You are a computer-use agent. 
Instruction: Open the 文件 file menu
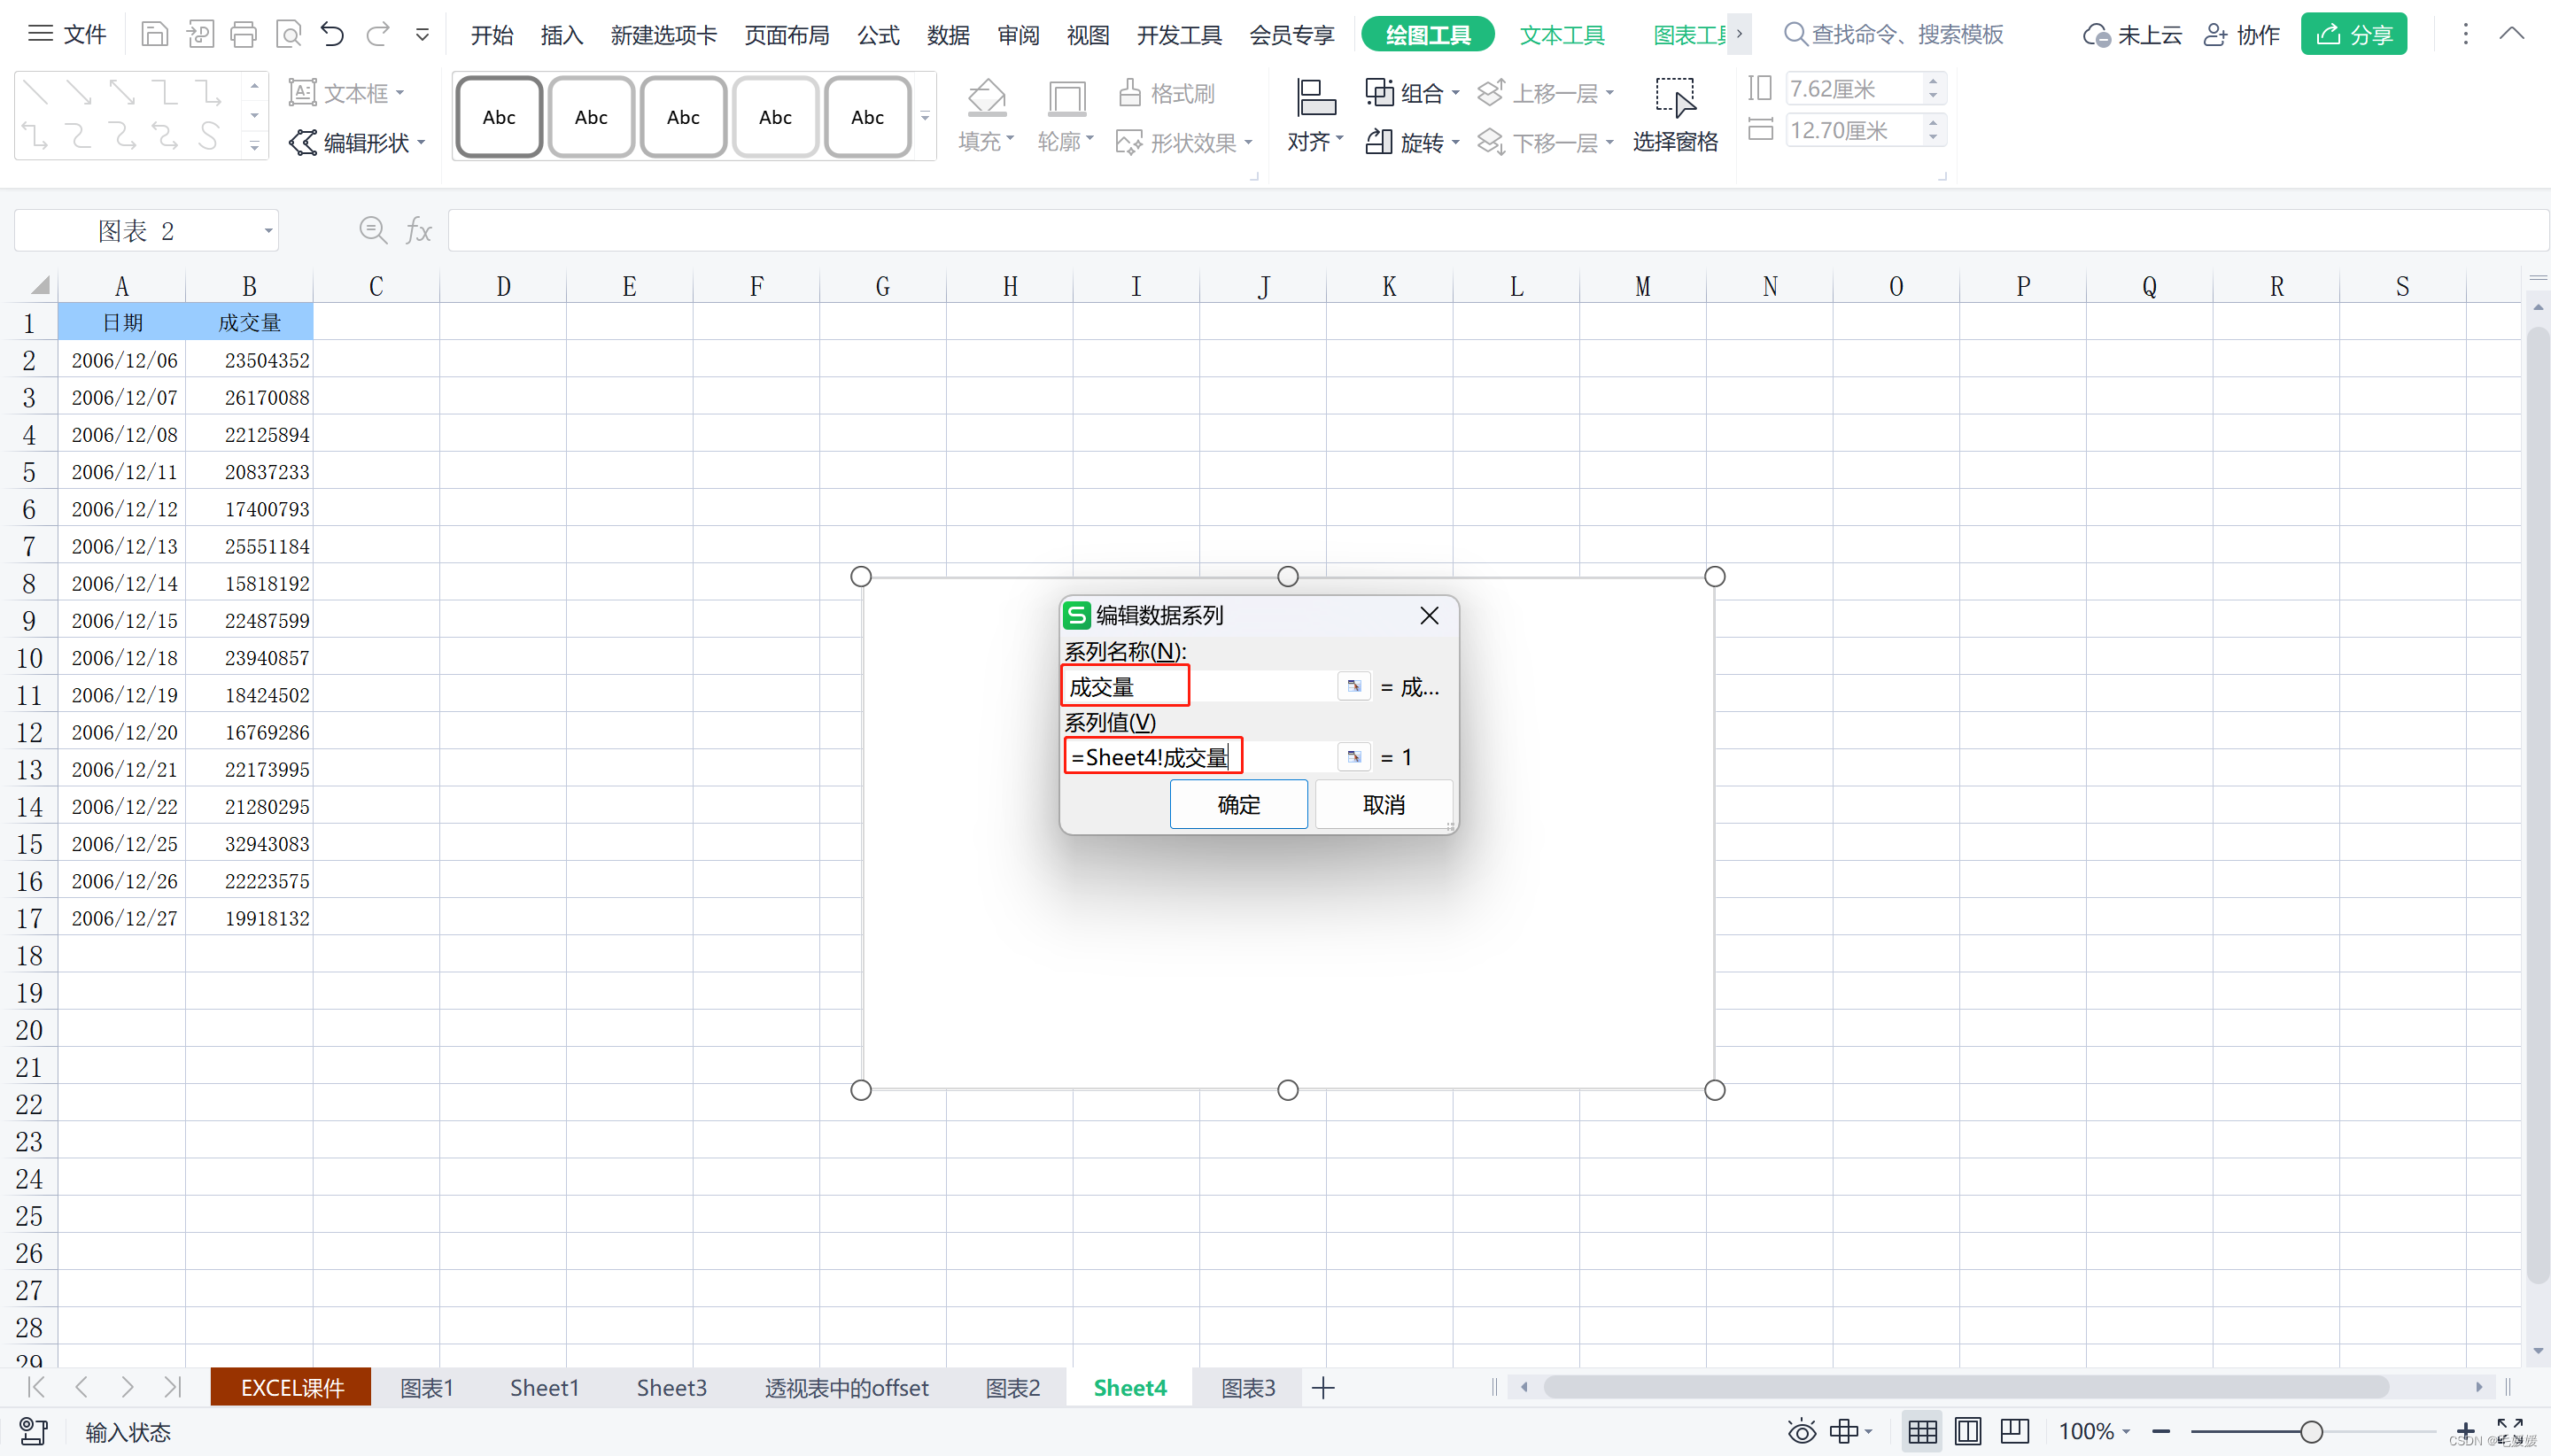pyautogui.click(x=68, y=35)
